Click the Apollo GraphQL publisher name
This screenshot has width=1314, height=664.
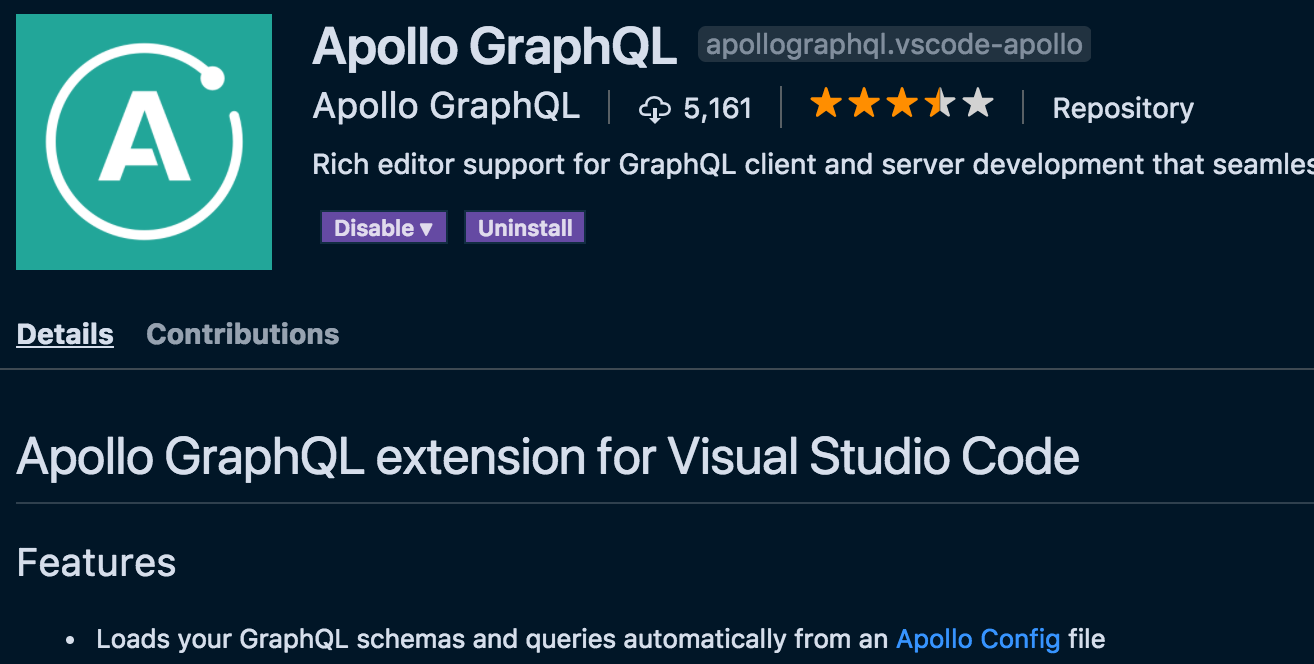[x=446, y=106]
